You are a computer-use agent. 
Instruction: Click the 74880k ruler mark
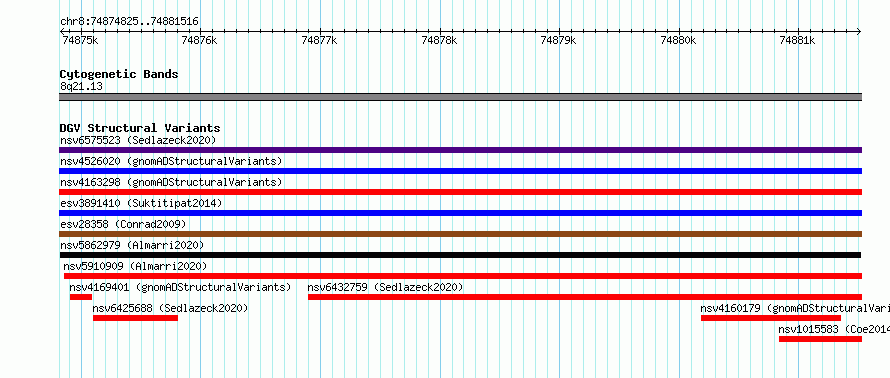click(678, 40)
